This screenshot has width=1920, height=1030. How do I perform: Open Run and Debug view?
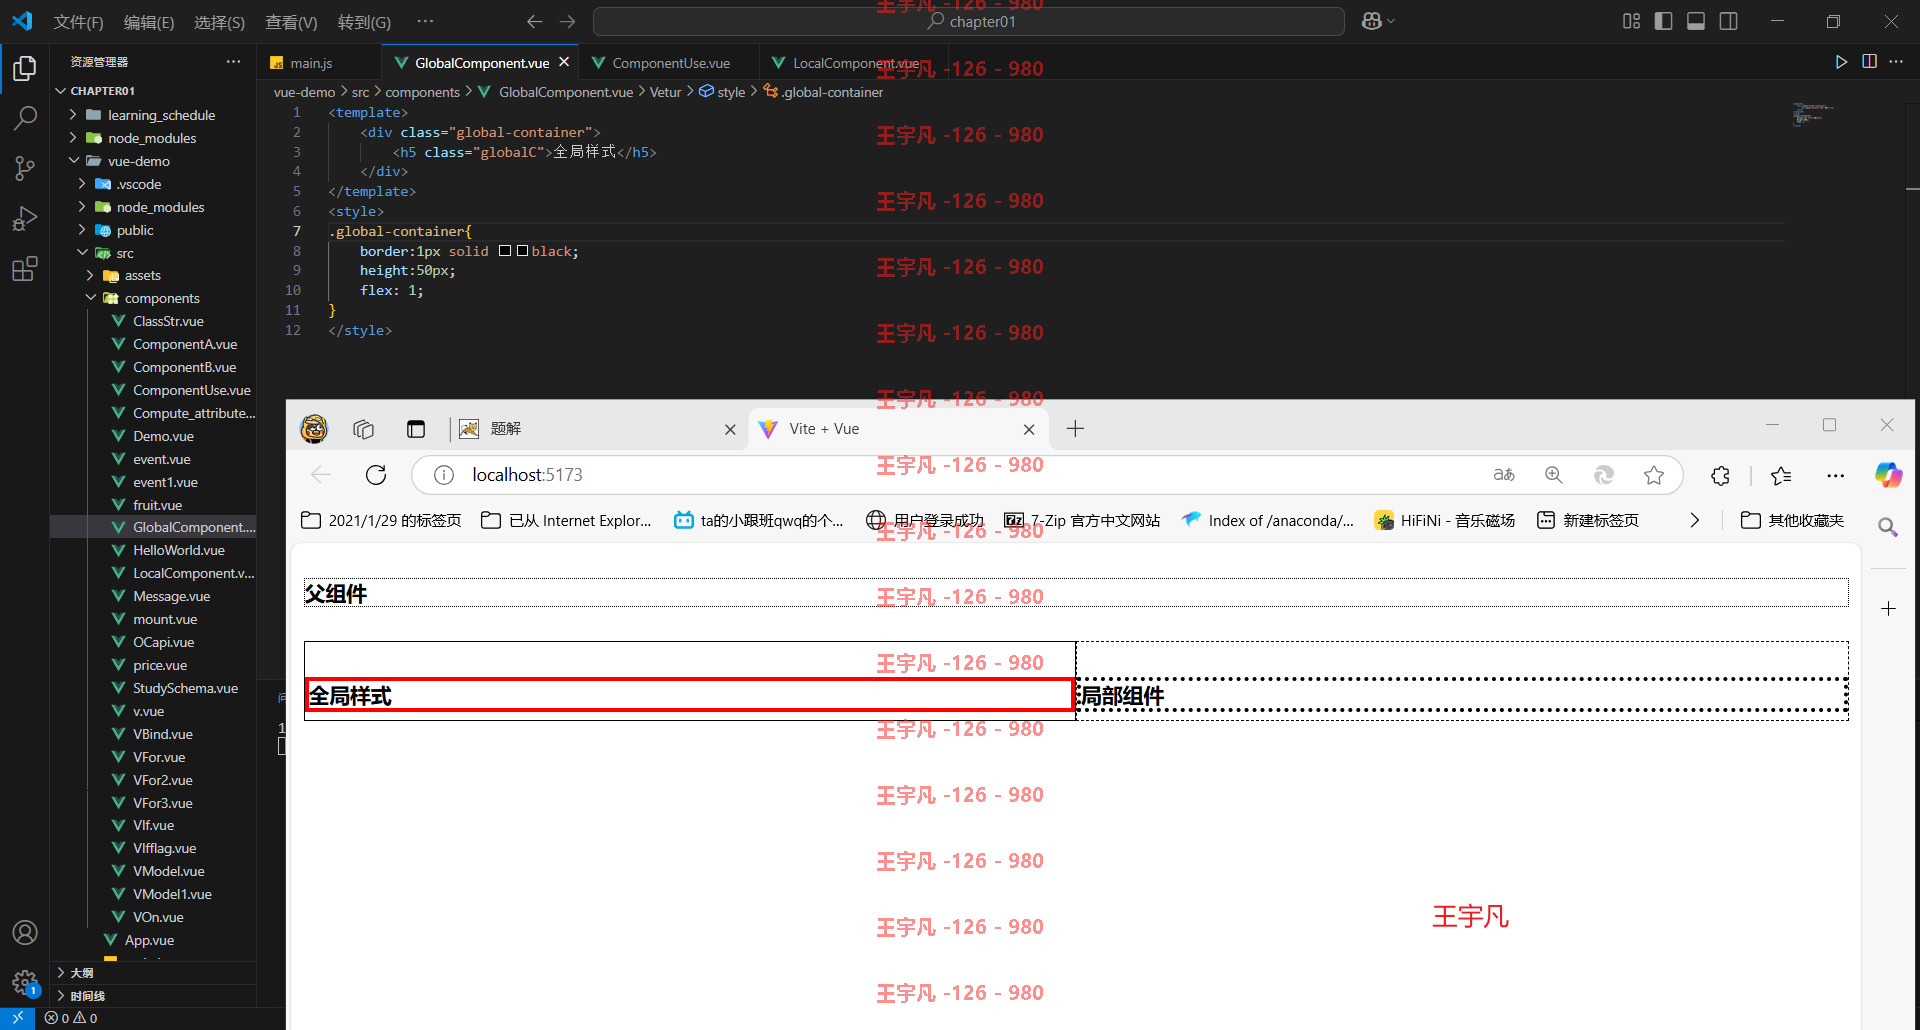tap(25, 218)
